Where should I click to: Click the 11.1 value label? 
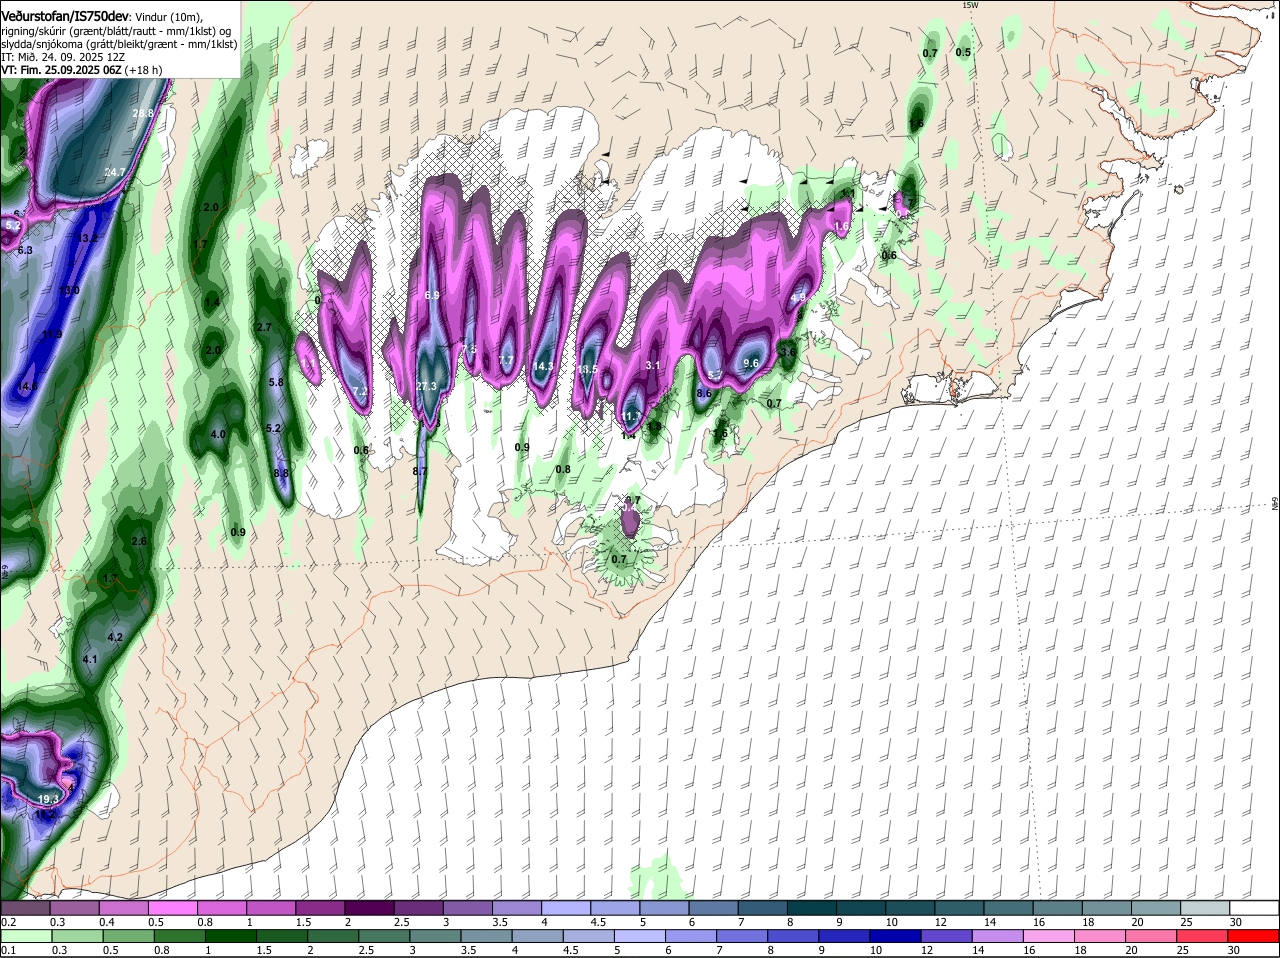[x=631, y=417]
